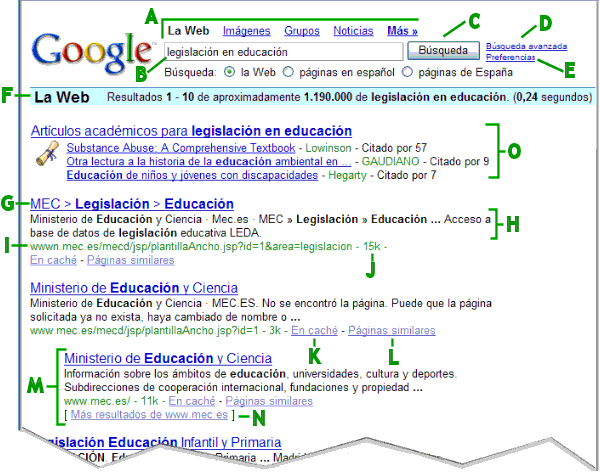Open 'Substance Abuse: A Comprehensive Textbook' link
The width and height of the screenshot is (600, 475).
[x=181, y=148]
